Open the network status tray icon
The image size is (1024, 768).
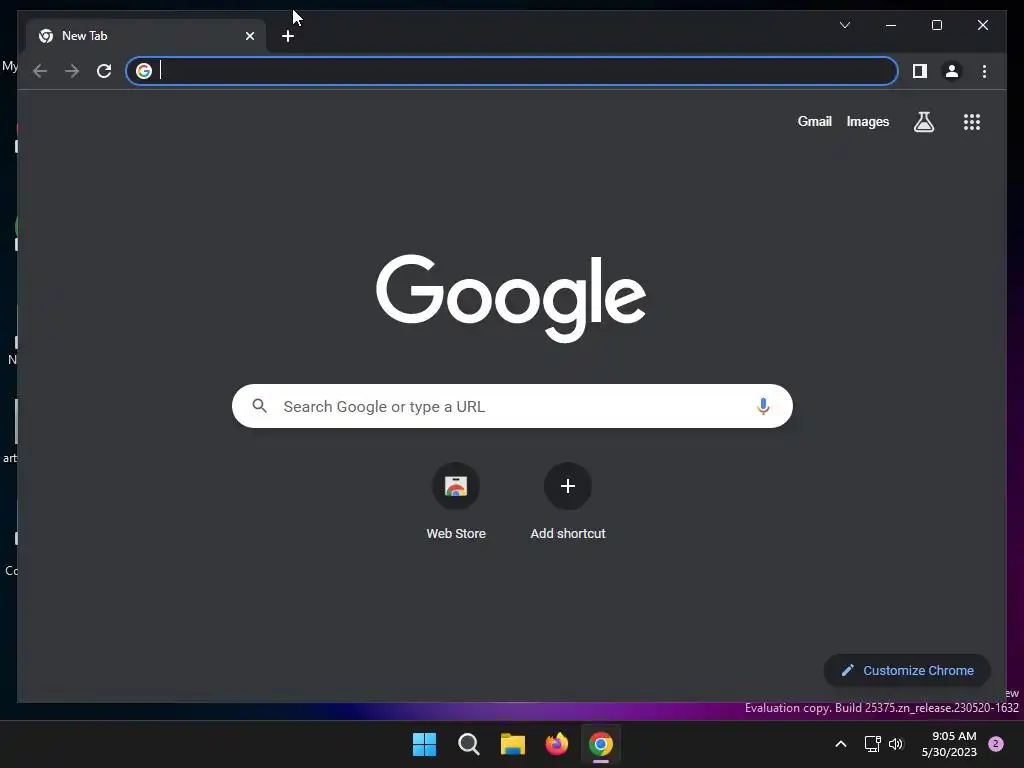[872, 744]
